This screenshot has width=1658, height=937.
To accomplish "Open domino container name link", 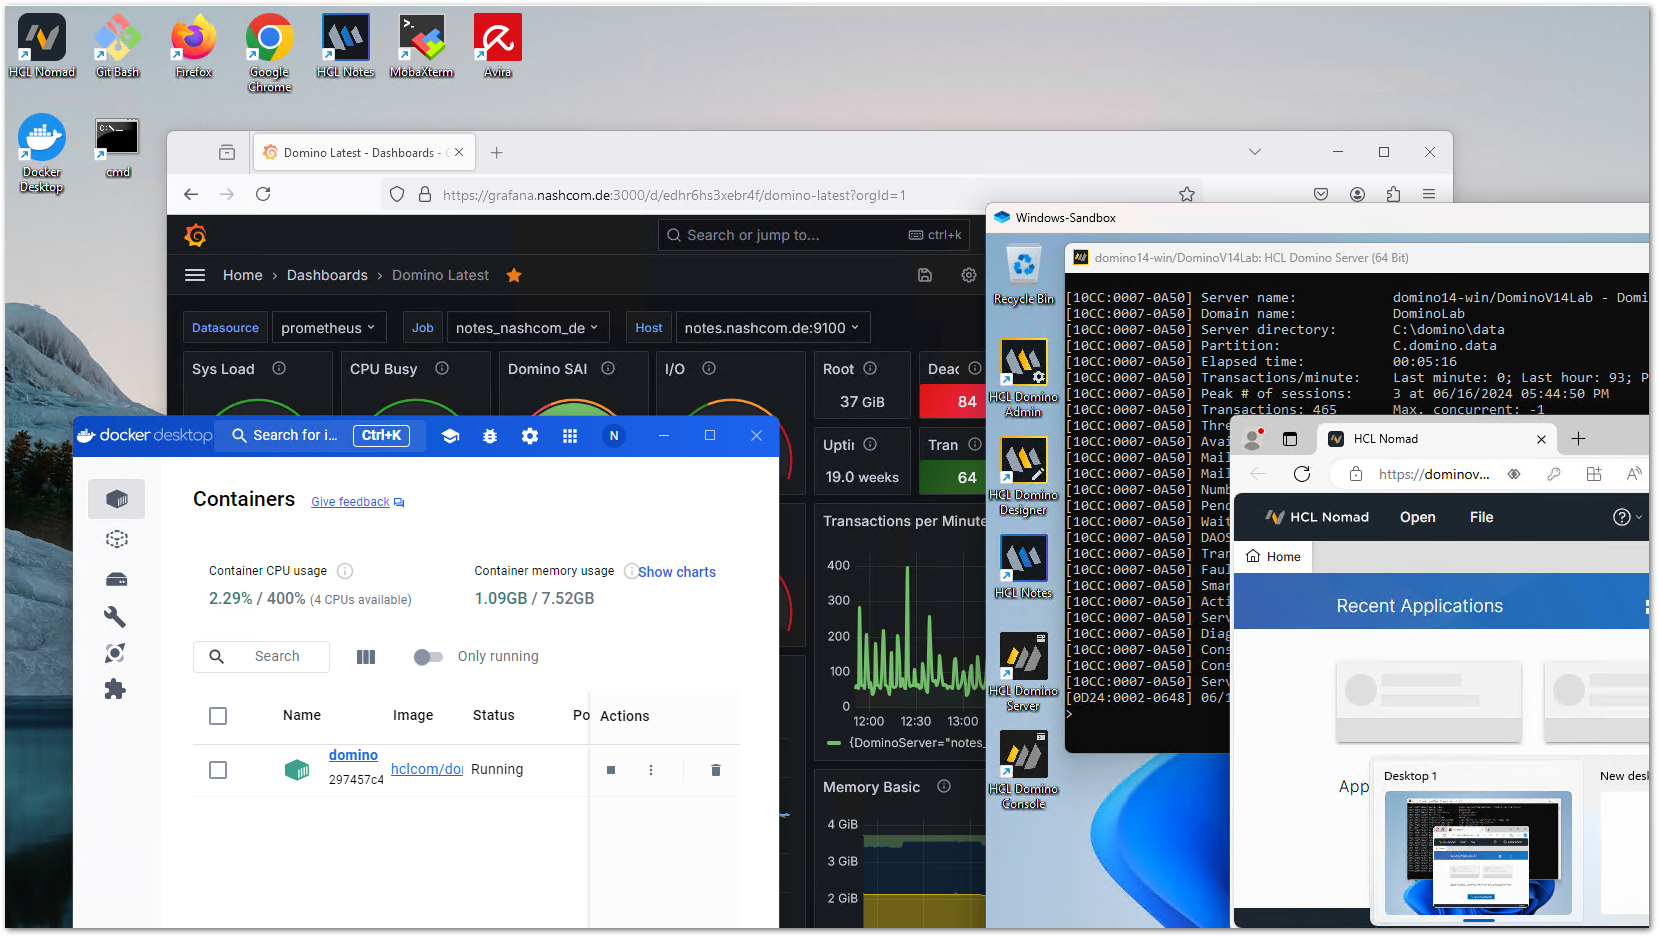I will 353,755.
